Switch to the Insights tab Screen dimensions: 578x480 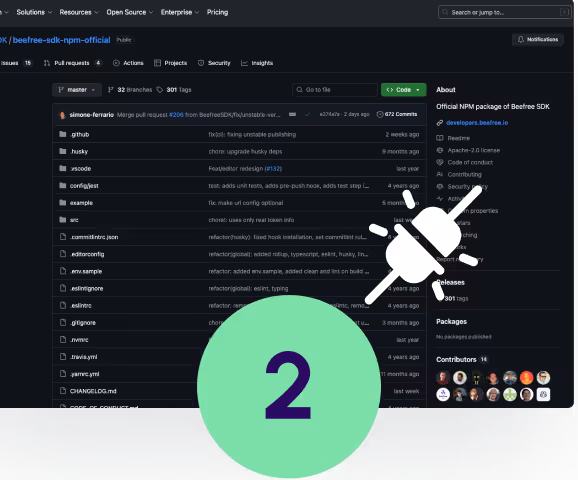(x=257, y=63)
